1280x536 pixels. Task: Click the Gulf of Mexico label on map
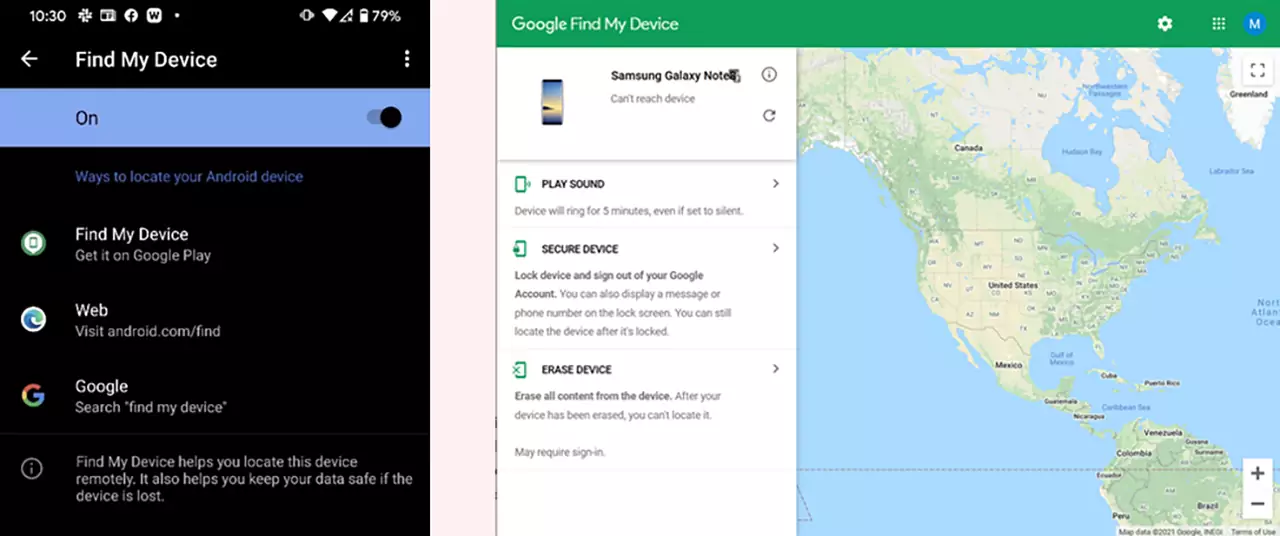click(x=1062, y=358)
